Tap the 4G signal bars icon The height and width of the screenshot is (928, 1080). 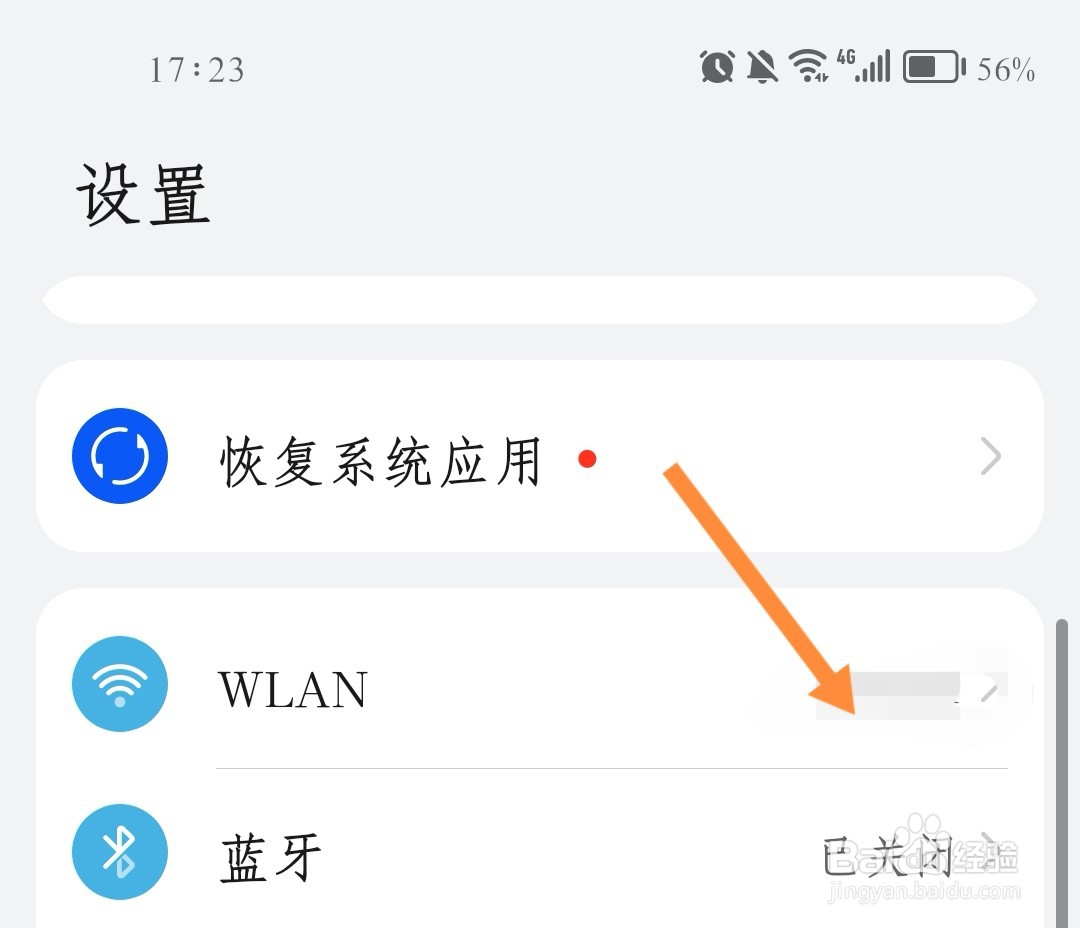[864, 66]
